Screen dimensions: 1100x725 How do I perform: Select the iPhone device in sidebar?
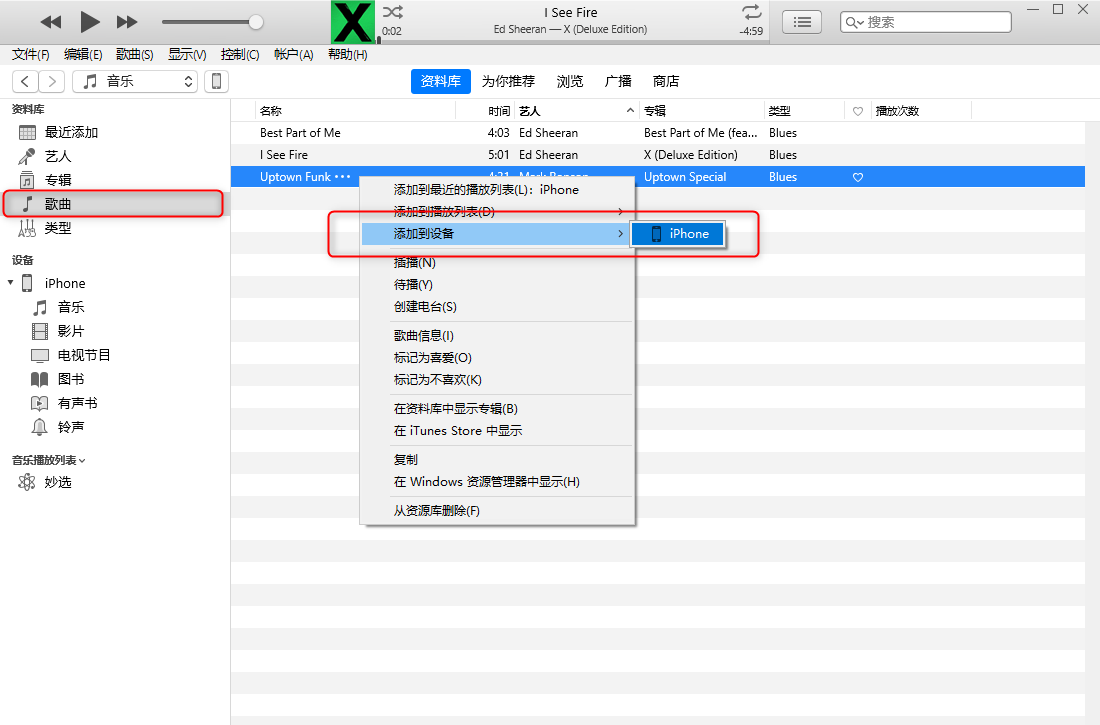point(65,283)
